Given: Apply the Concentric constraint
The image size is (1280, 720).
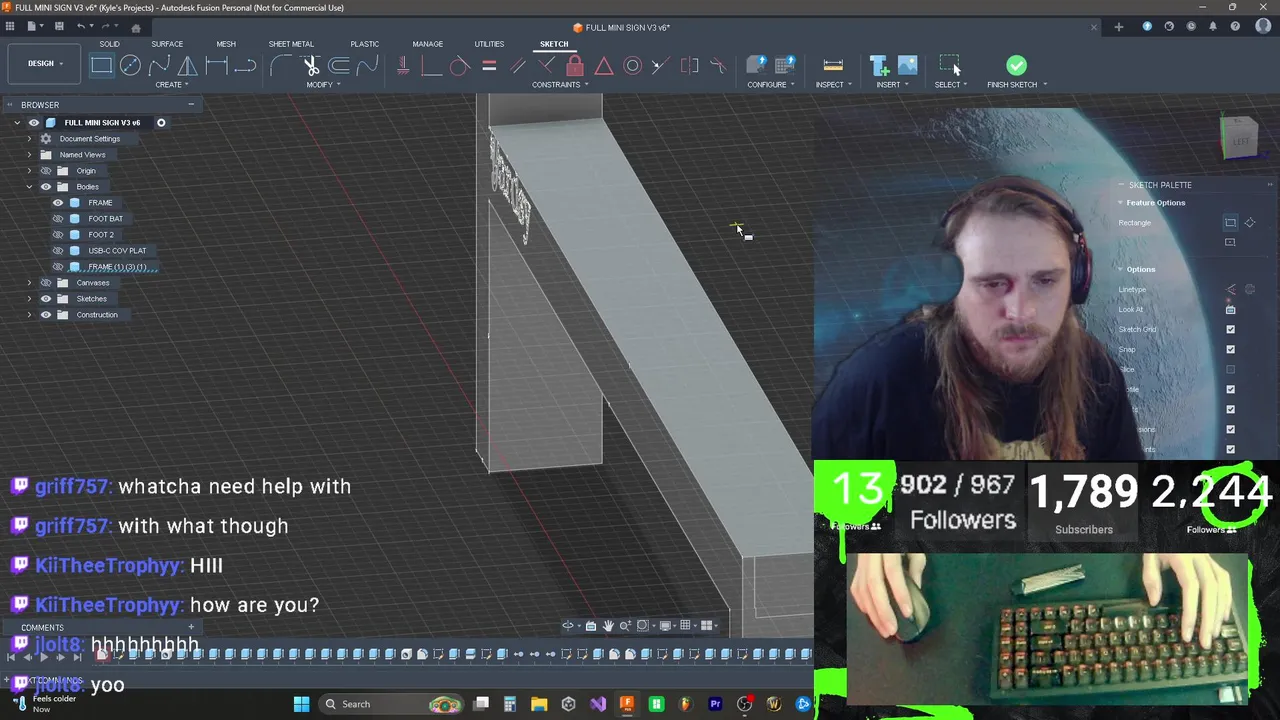Looking at the screenshot, I should (633, 66).
